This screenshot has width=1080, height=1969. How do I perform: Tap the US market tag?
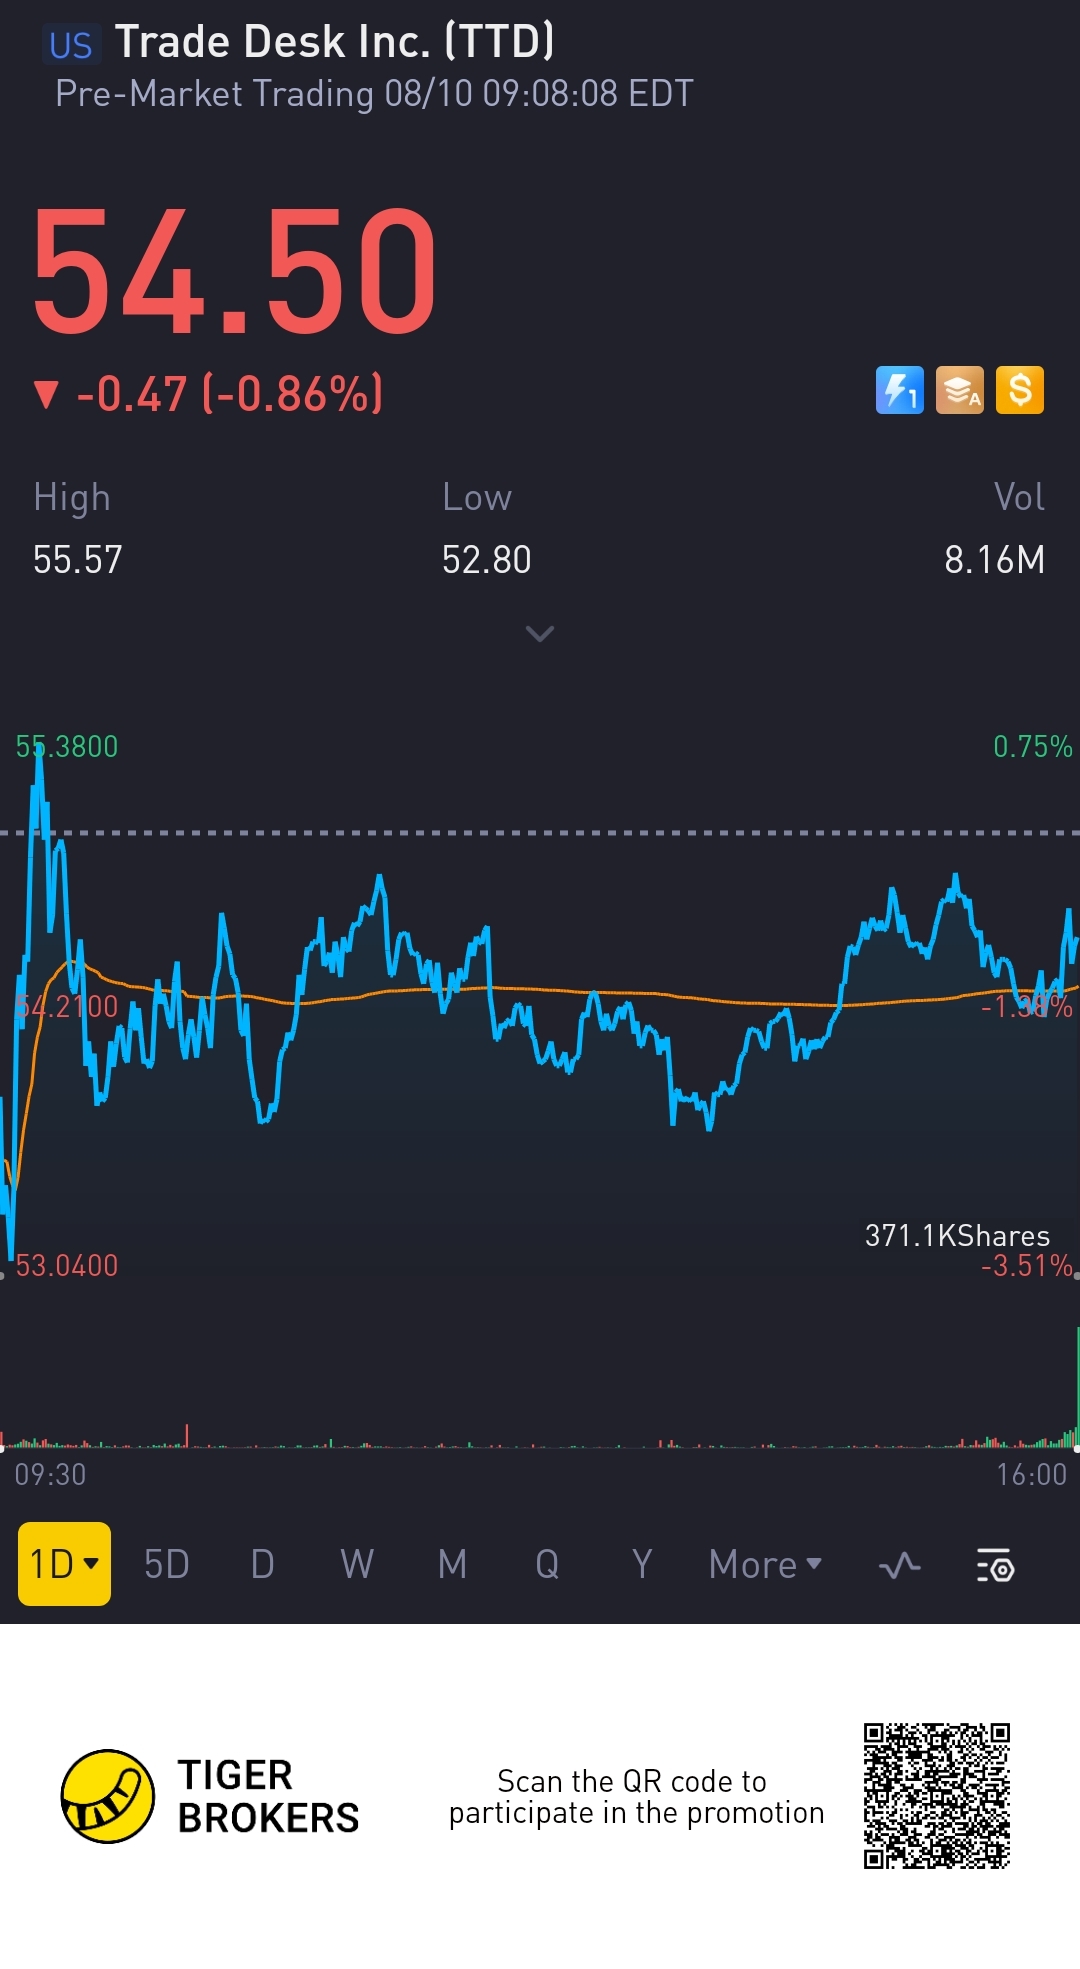pyautogui.click(x=71, y=46)
